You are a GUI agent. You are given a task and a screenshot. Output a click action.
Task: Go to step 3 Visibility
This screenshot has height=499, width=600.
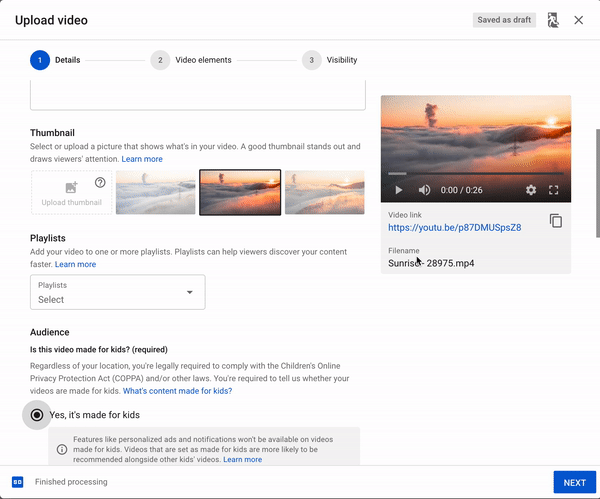[x=329, y=60]
